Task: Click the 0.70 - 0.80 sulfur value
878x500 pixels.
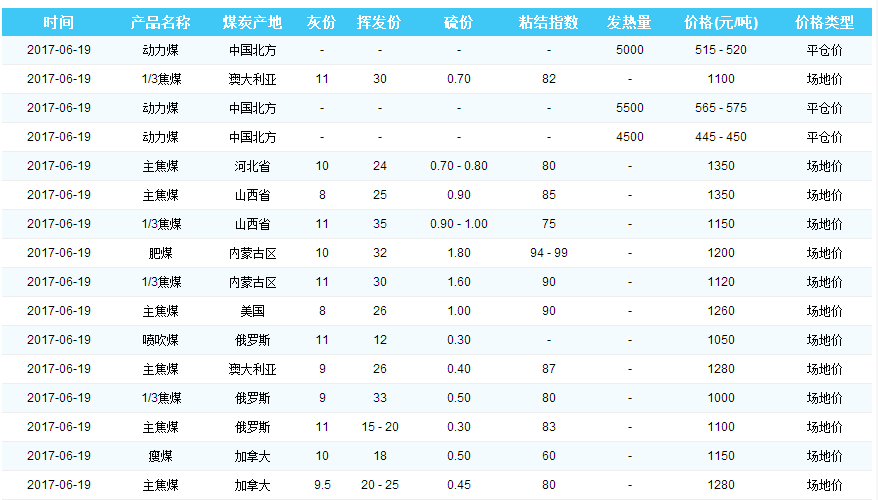Action: [459, 166]
